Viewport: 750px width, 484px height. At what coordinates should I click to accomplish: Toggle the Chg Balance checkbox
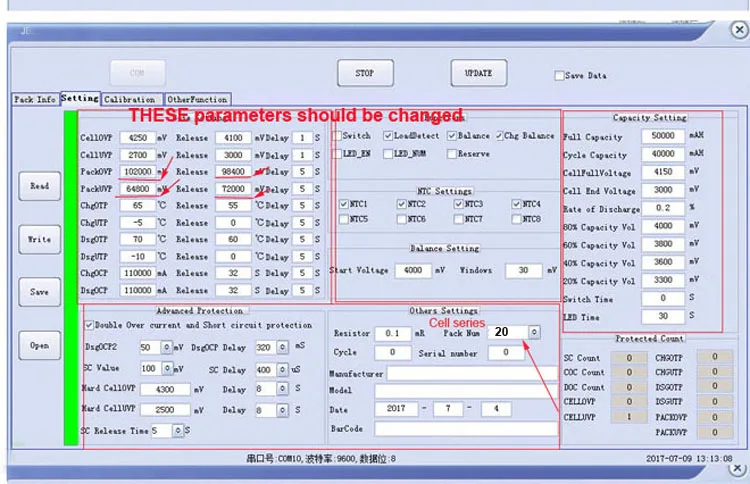click(x=499, y=136)
